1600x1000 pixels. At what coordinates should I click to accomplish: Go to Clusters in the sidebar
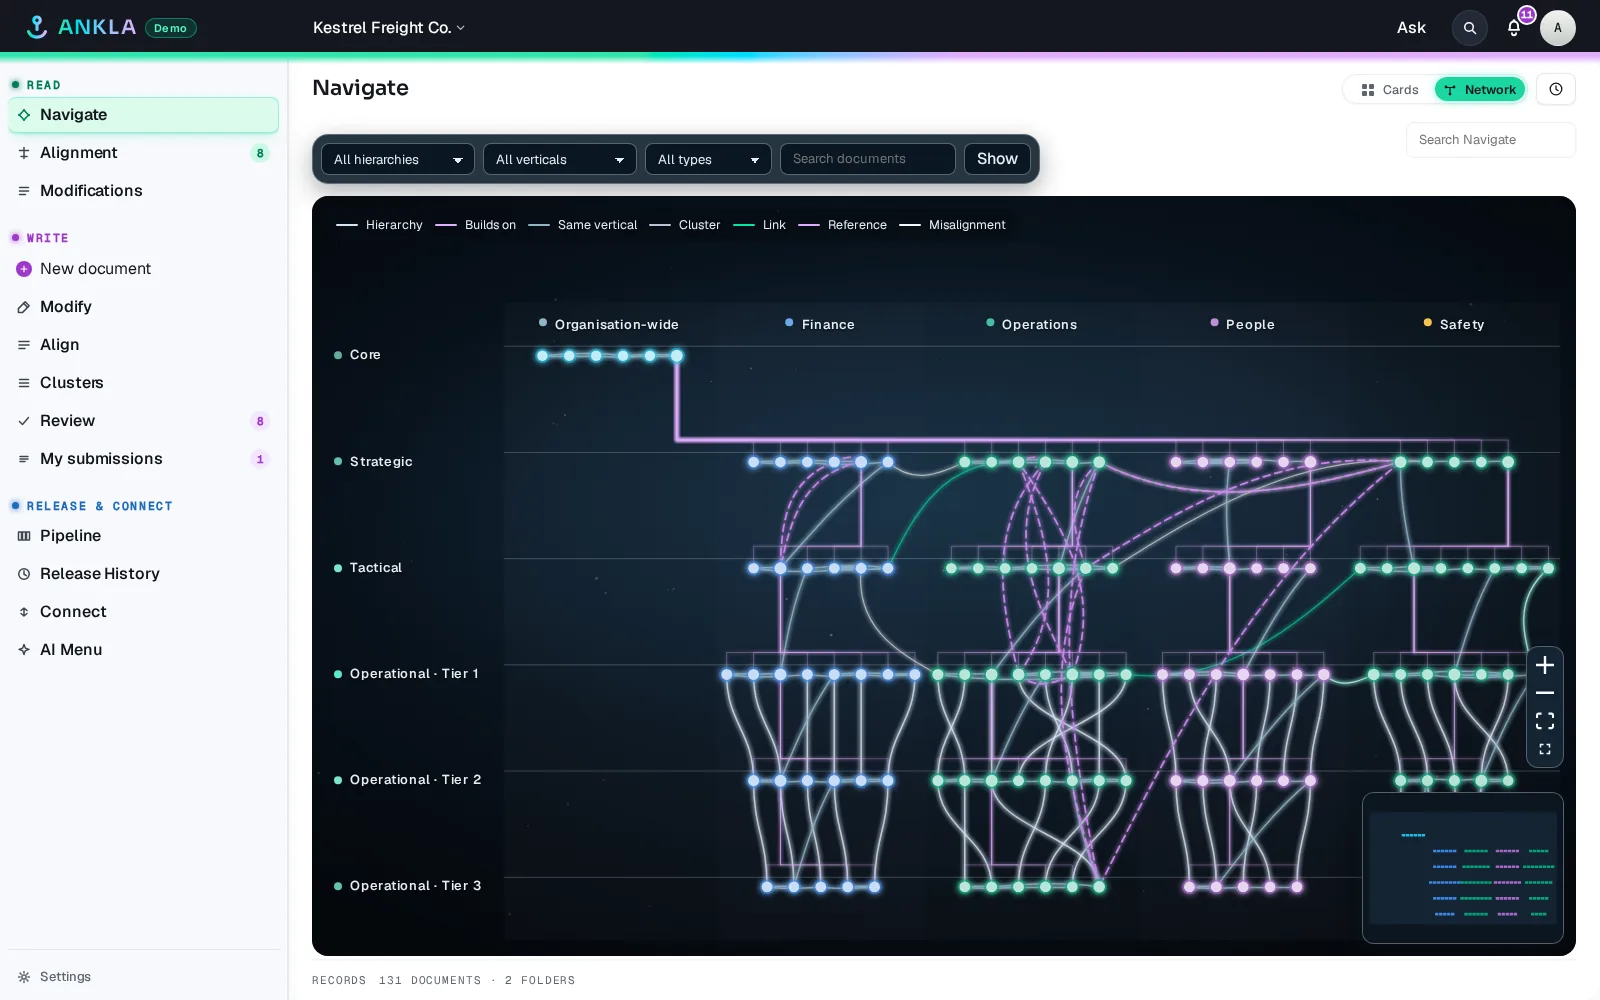pos(143,383)
